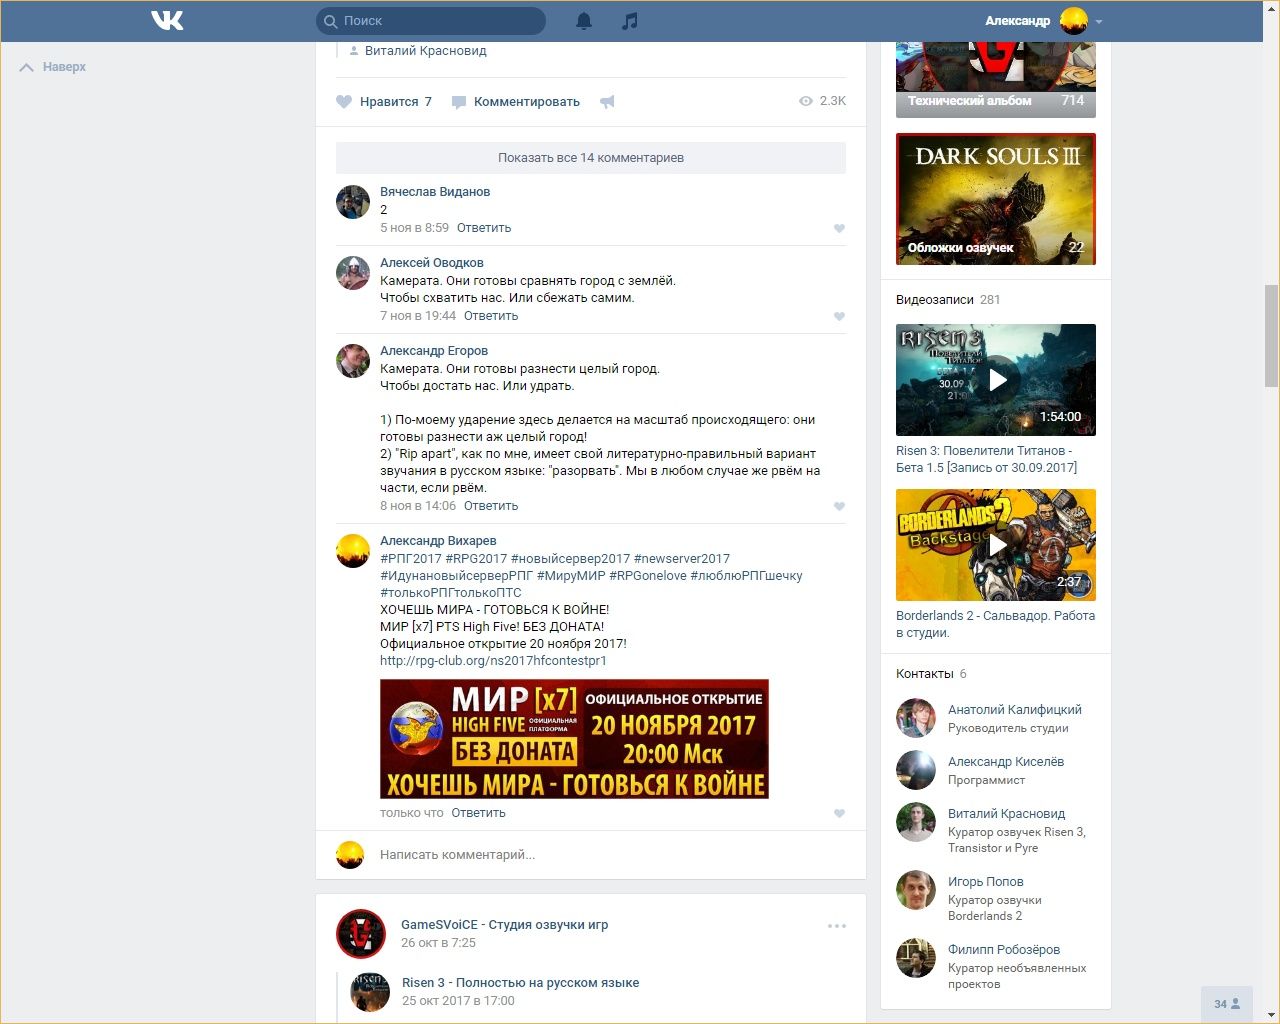The height and width of the screenshot is (1024, 1280).
Task: Click the post views eye icon
Action: (x=806, y=101)
